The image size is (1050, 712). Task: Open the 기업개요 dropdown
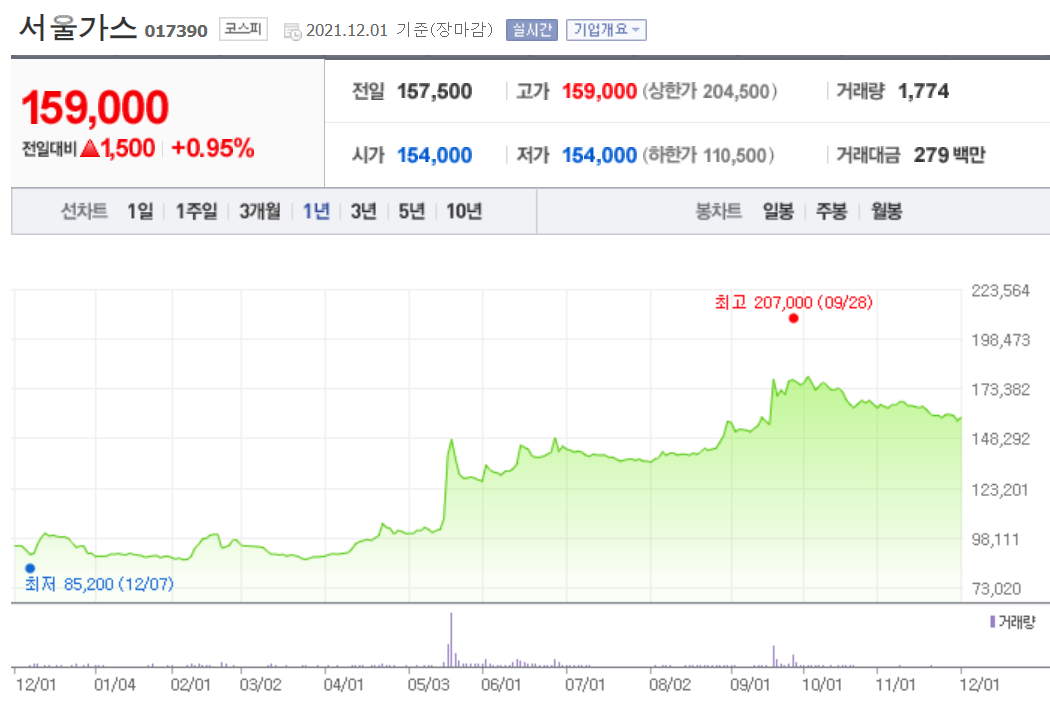(x=606, y=30)
